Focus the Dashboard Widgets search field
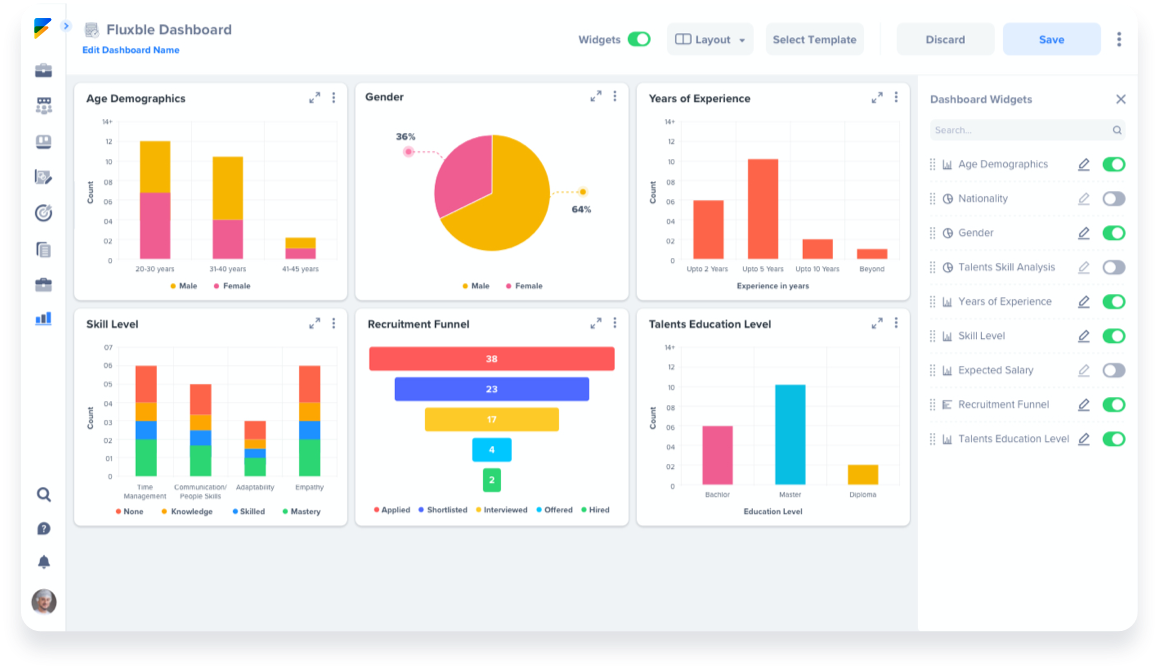This screenshot has width=1158, height=669. [x=1027, y=130]
